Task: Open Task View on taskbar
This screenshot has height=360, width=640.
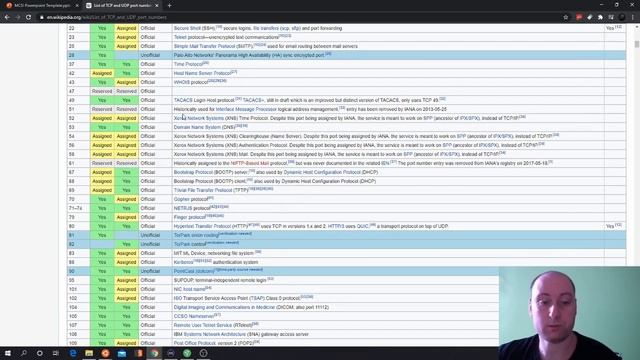Action: (x=56, y=353)
